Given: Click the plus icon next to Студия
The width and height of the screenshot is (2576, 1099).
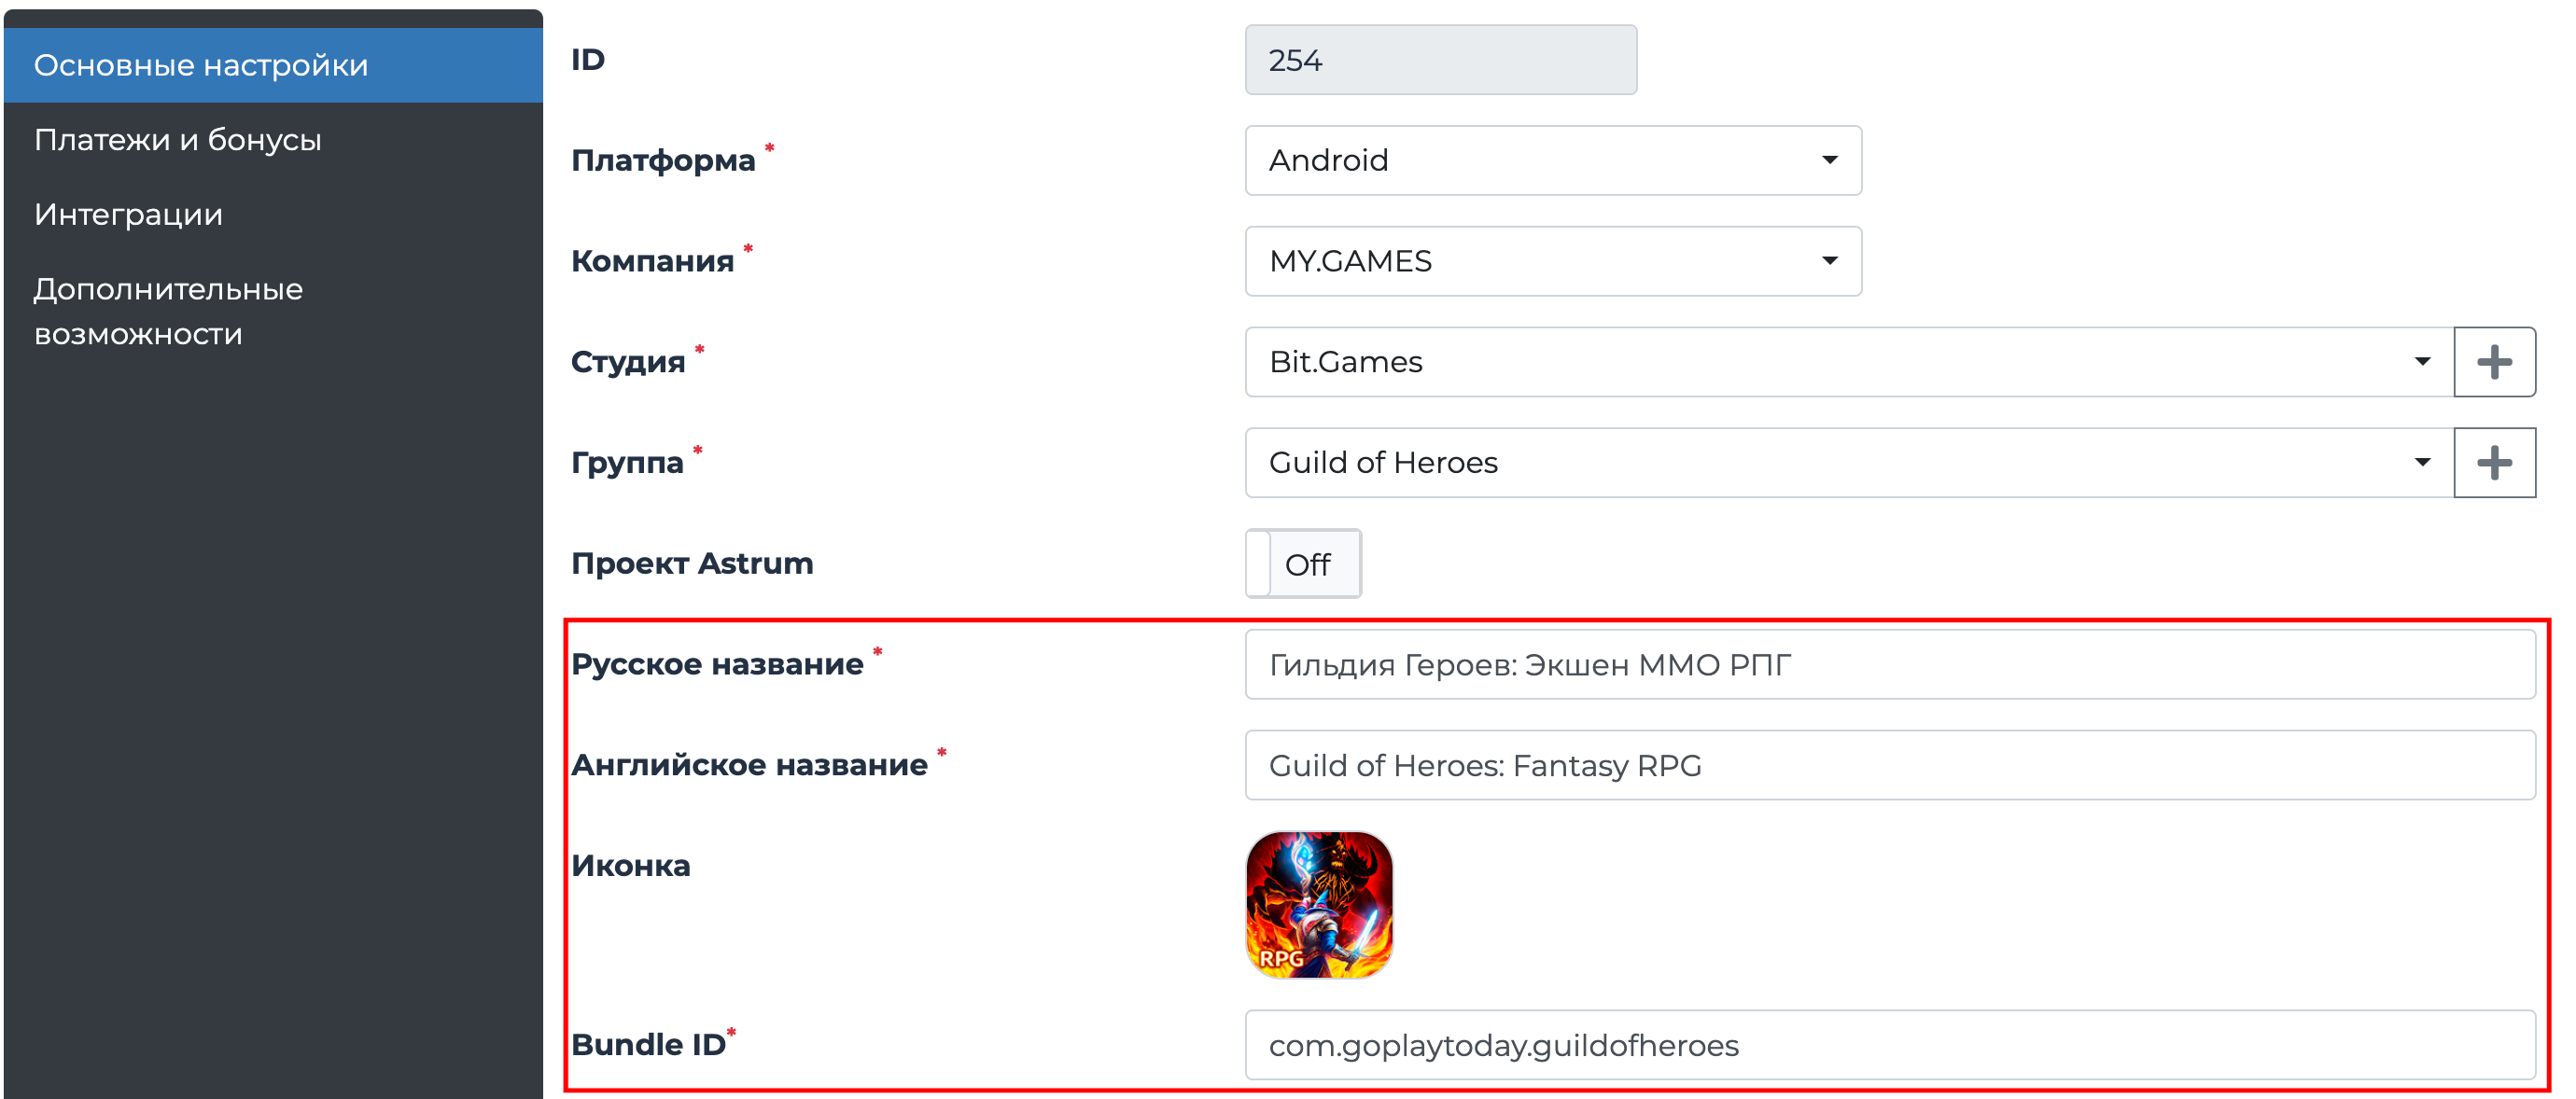Looking at the screenshot, I should tap(2494, 361).
